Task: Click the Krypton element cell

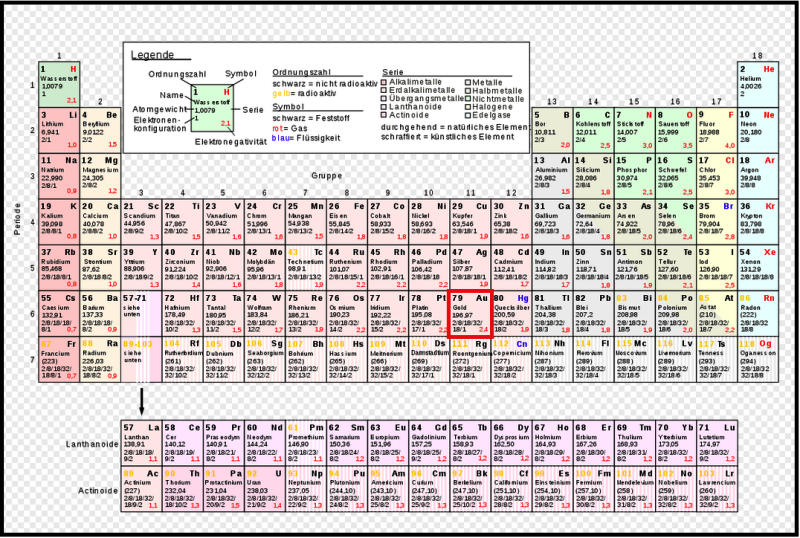Action: pos(758,222)
